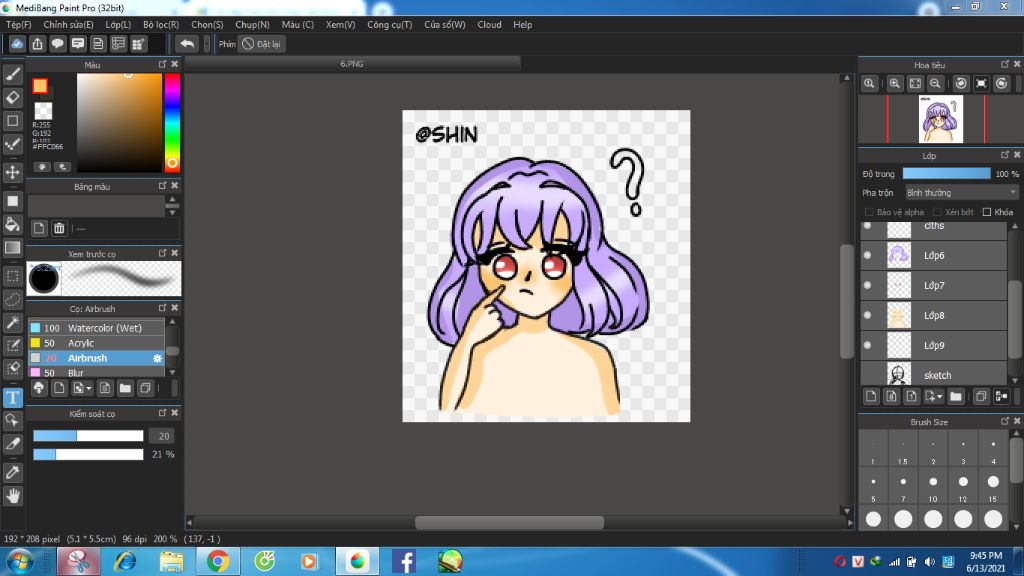
Task: Select the Eraser tool
Action: coord(12,97)
